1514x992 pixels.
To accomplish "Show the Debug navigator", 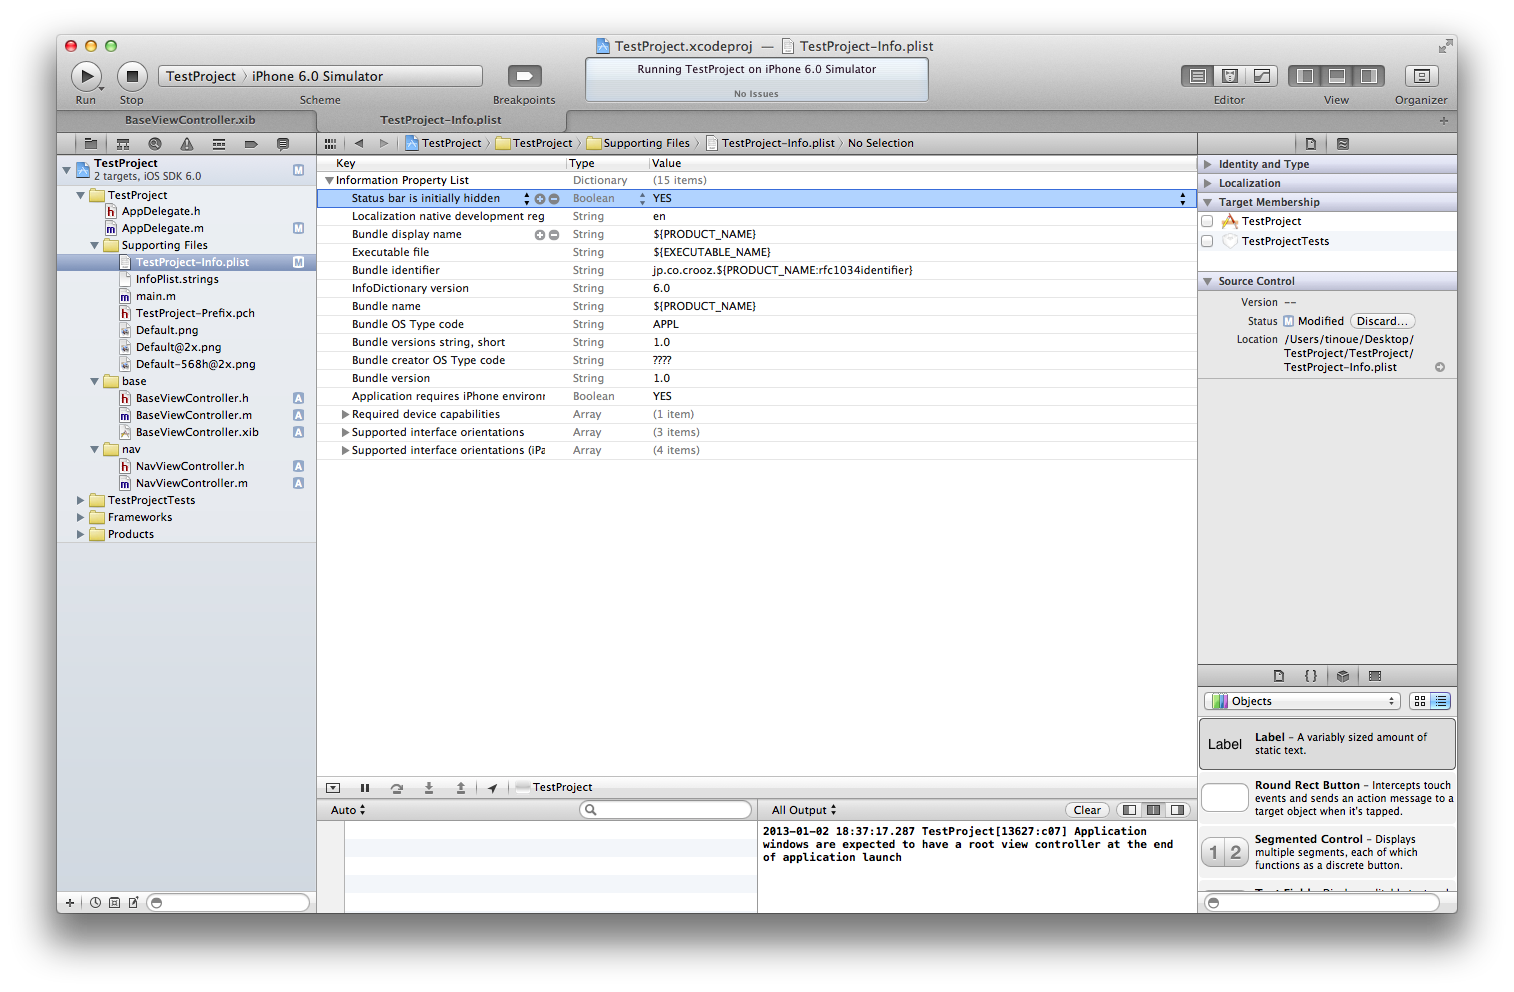I will [219, 144].
